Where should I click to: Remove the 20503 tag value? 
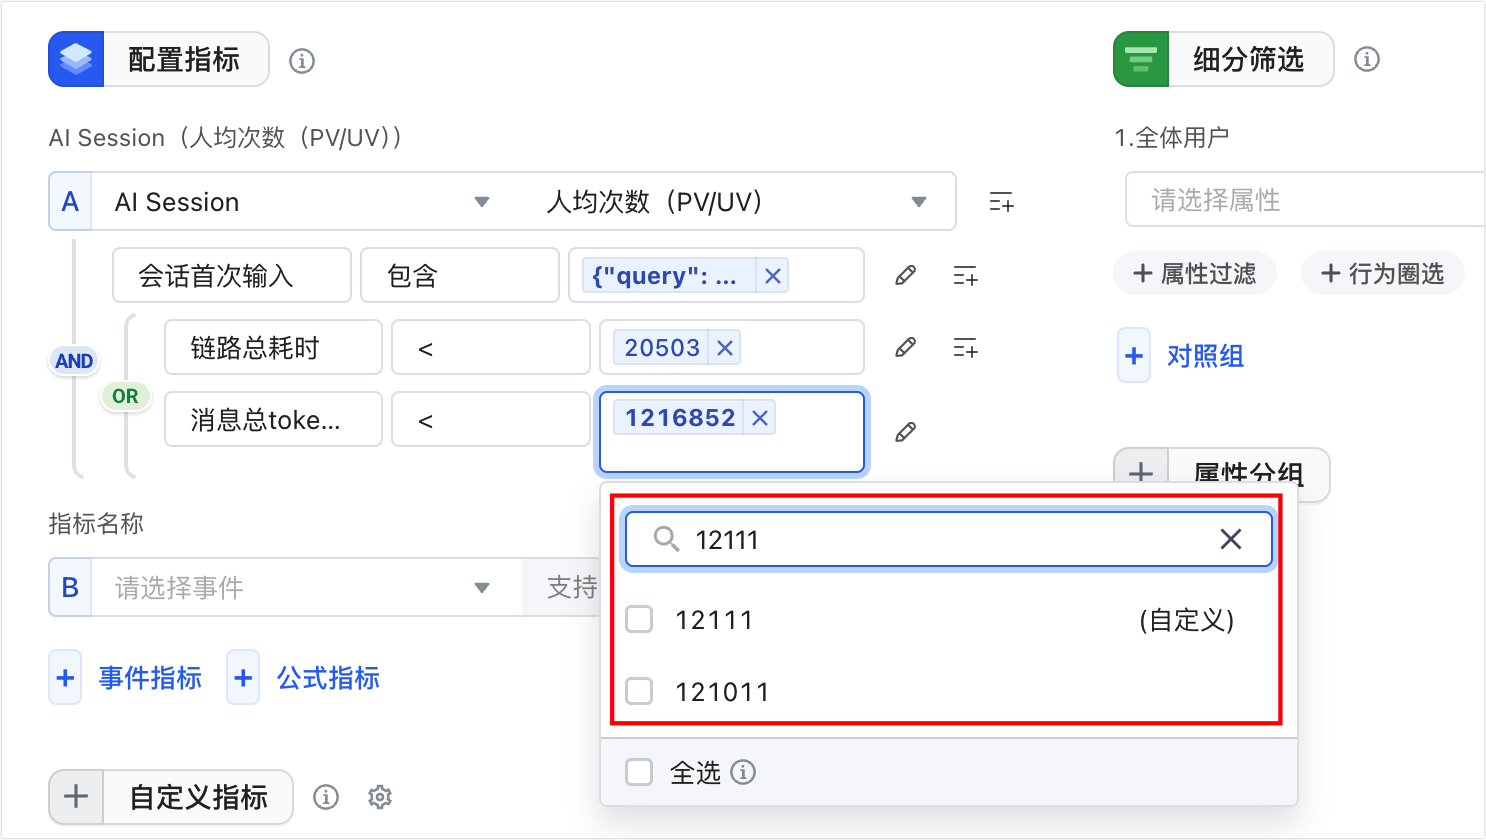[725, 348]
